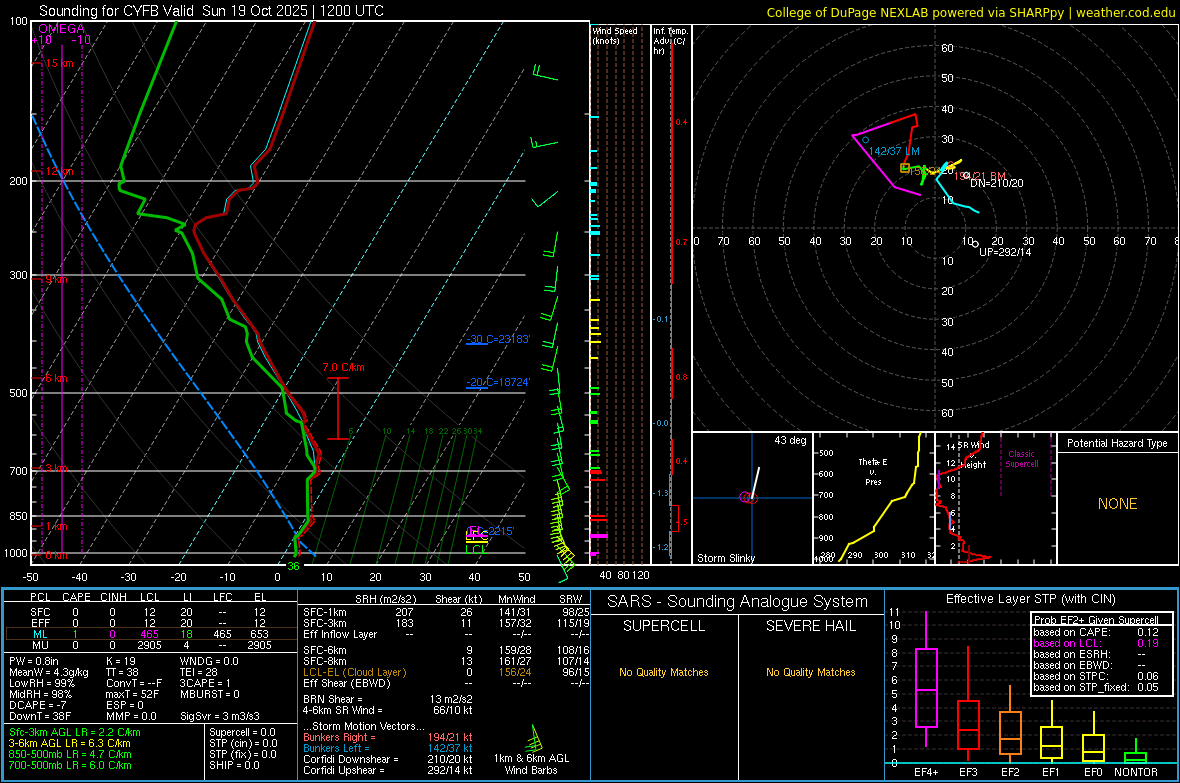This screenshot has height=783, width=1180.
Task: Click the 9 km height marker
Action: coord(56,279)
